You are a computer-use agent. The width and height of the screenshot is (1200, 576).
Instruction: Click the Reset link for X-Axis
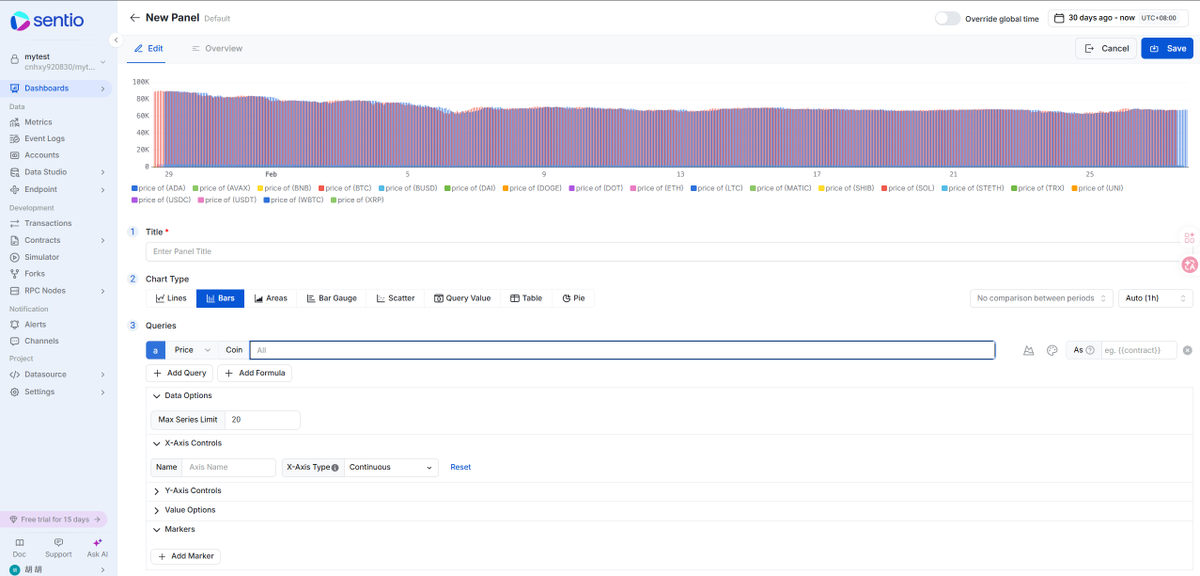[x=460, y=467]
